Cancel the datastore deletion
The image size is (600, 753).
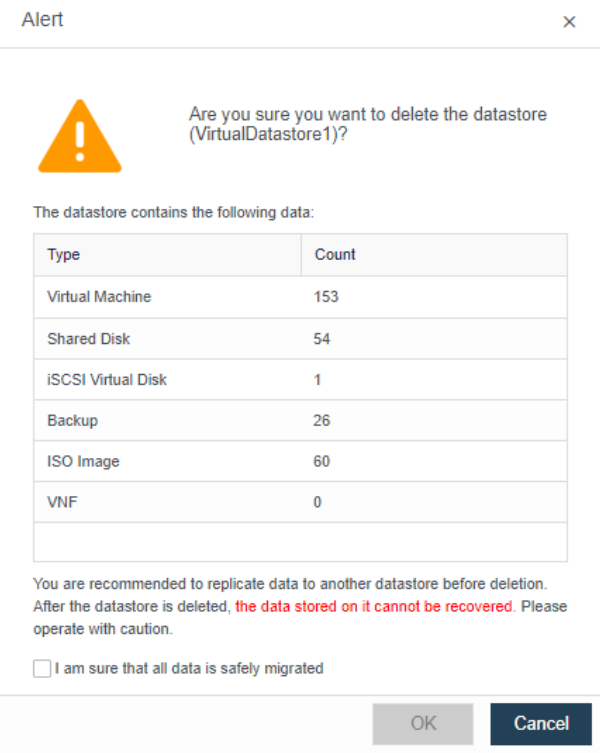click(x=541, y=723)
